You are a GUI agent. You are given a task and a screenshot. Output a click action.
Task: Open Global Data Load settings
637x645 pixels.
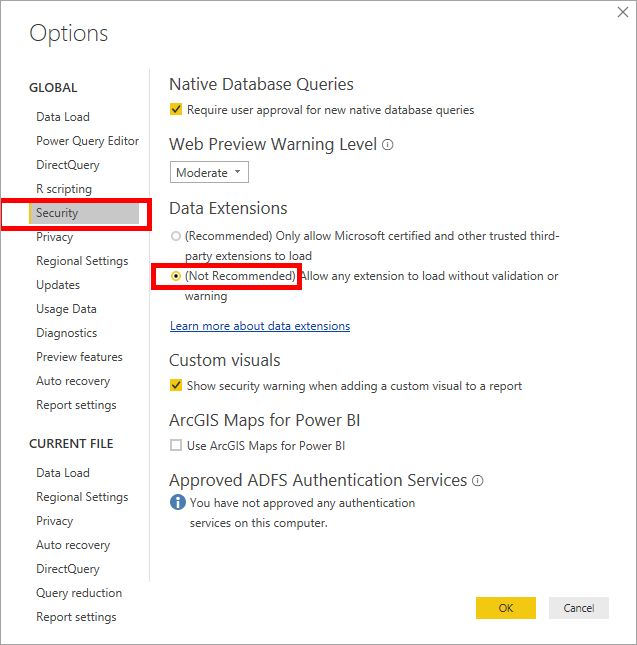[x=63, y=117]
